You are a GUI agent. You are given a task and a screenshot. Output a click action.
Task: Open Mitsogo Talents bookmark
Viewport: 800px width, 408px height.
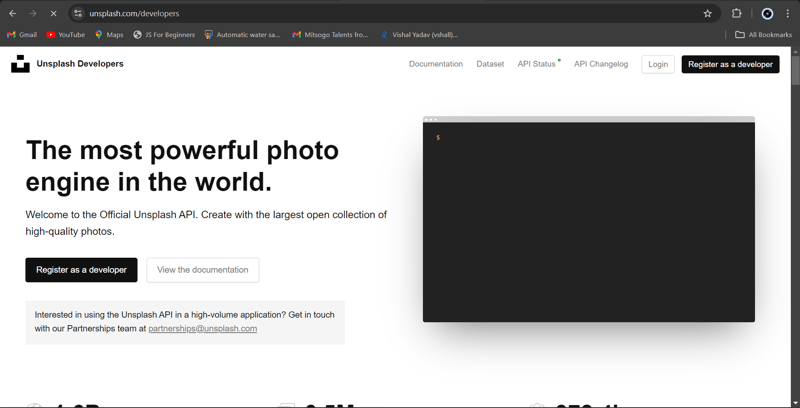click(330, 35)
